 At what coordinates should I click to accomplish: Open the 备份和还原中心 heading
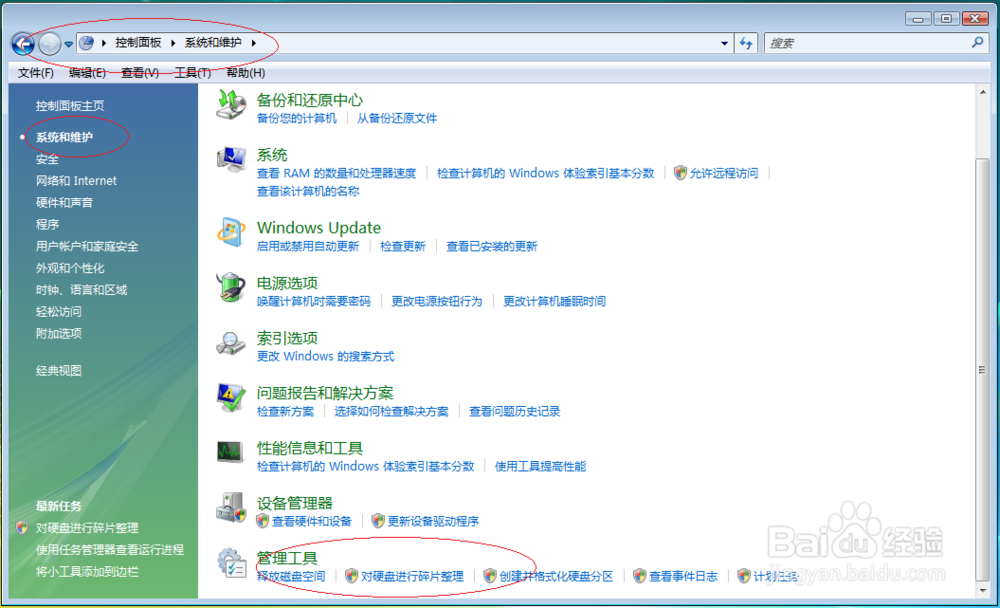[309, 100]
